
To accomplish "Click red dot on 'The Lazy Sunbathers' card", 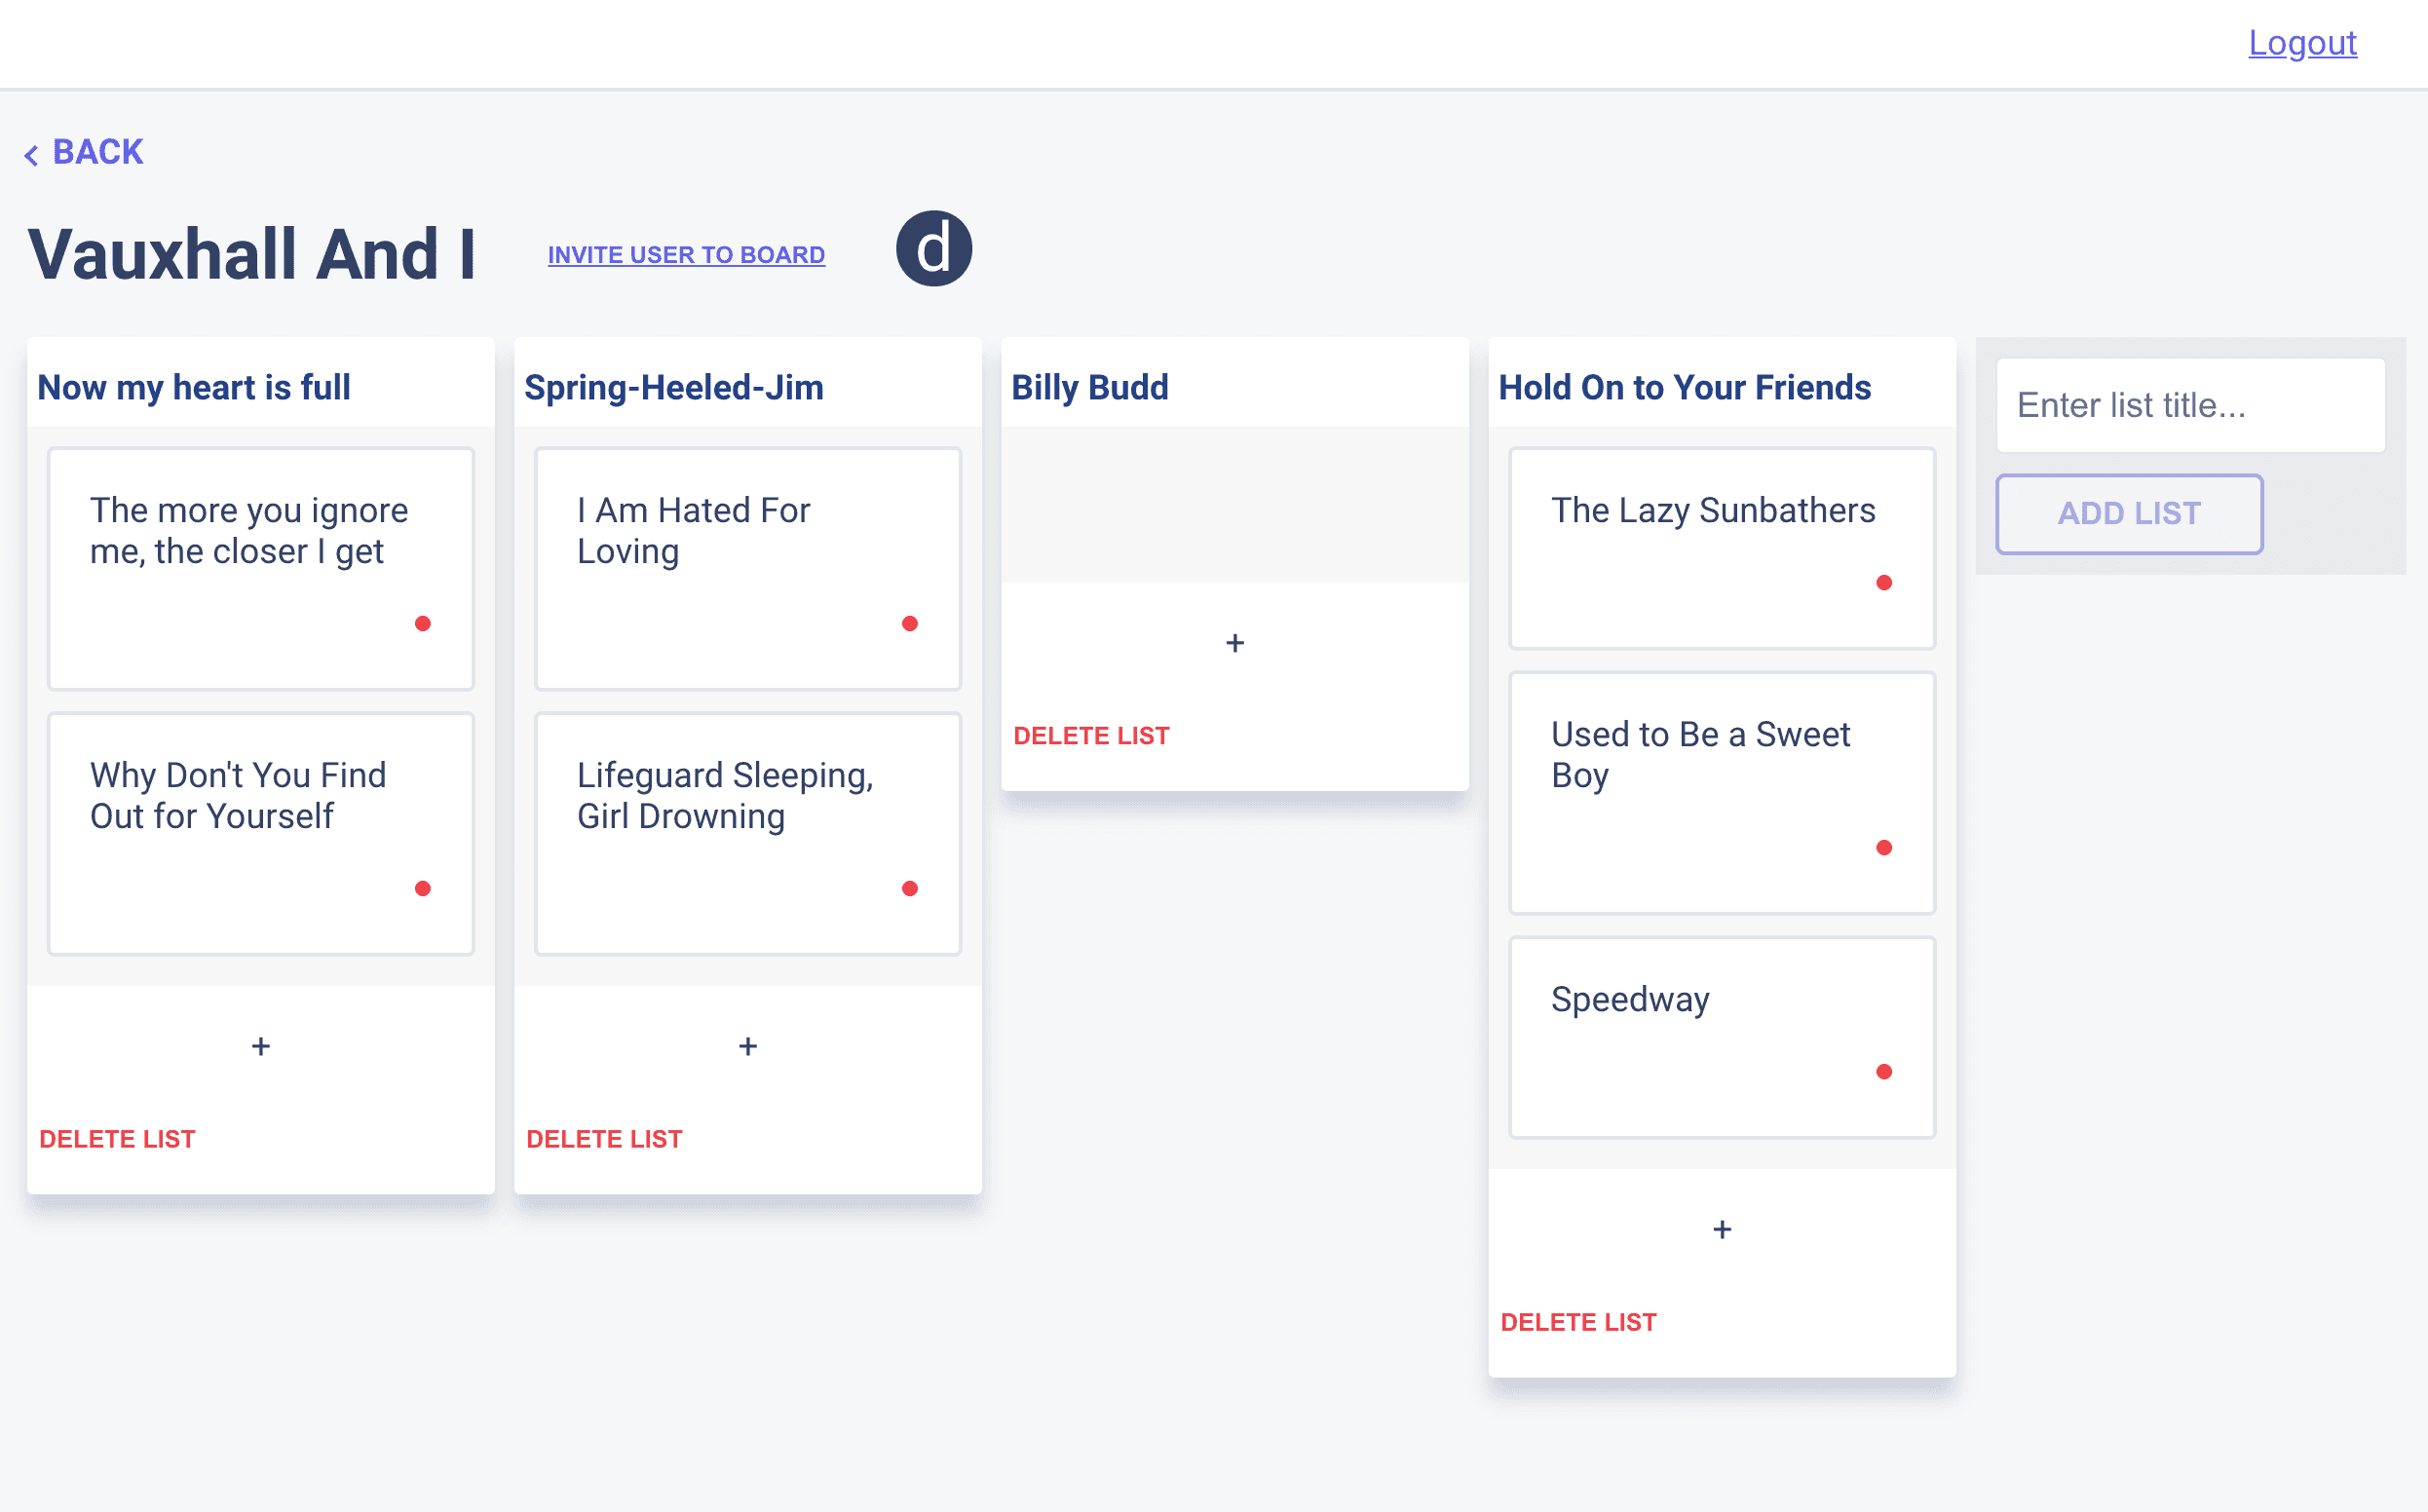I will (x=1884, y=583).
